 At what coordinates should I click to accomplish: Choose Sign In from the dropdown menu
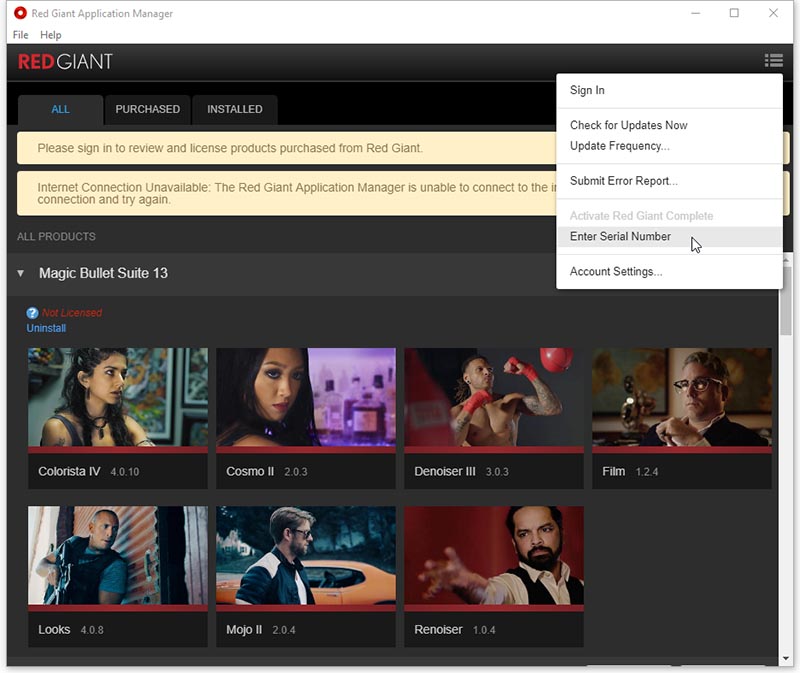669,90
